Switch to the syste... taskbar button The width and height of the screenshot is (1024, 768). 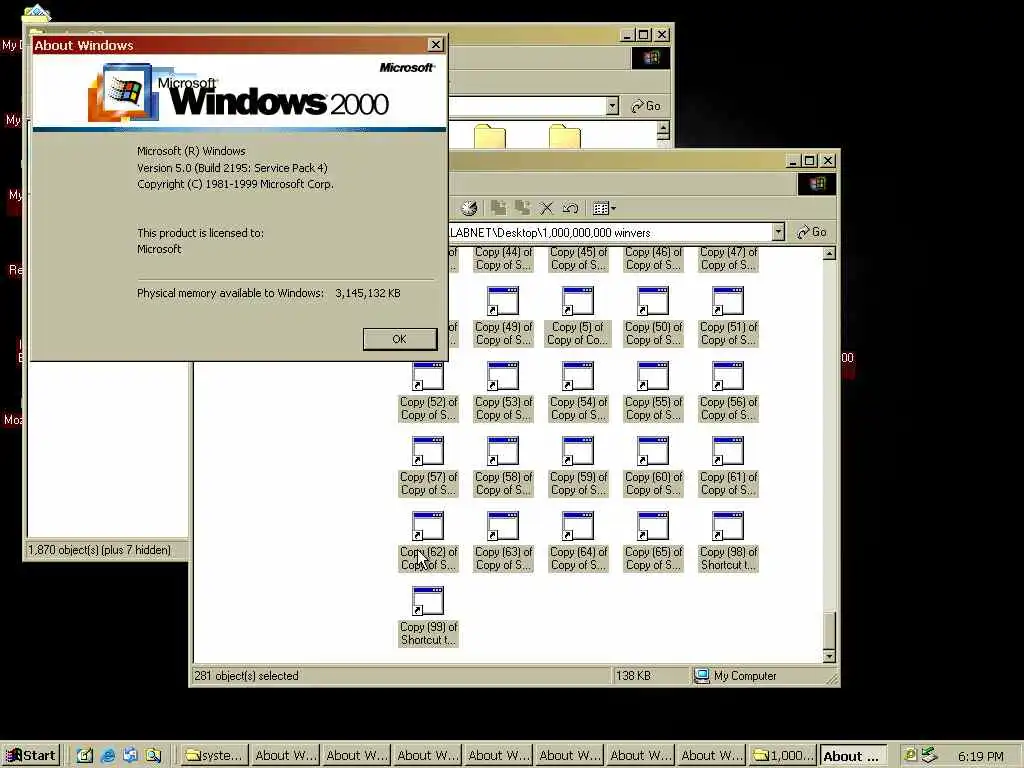tap(215, 756)
